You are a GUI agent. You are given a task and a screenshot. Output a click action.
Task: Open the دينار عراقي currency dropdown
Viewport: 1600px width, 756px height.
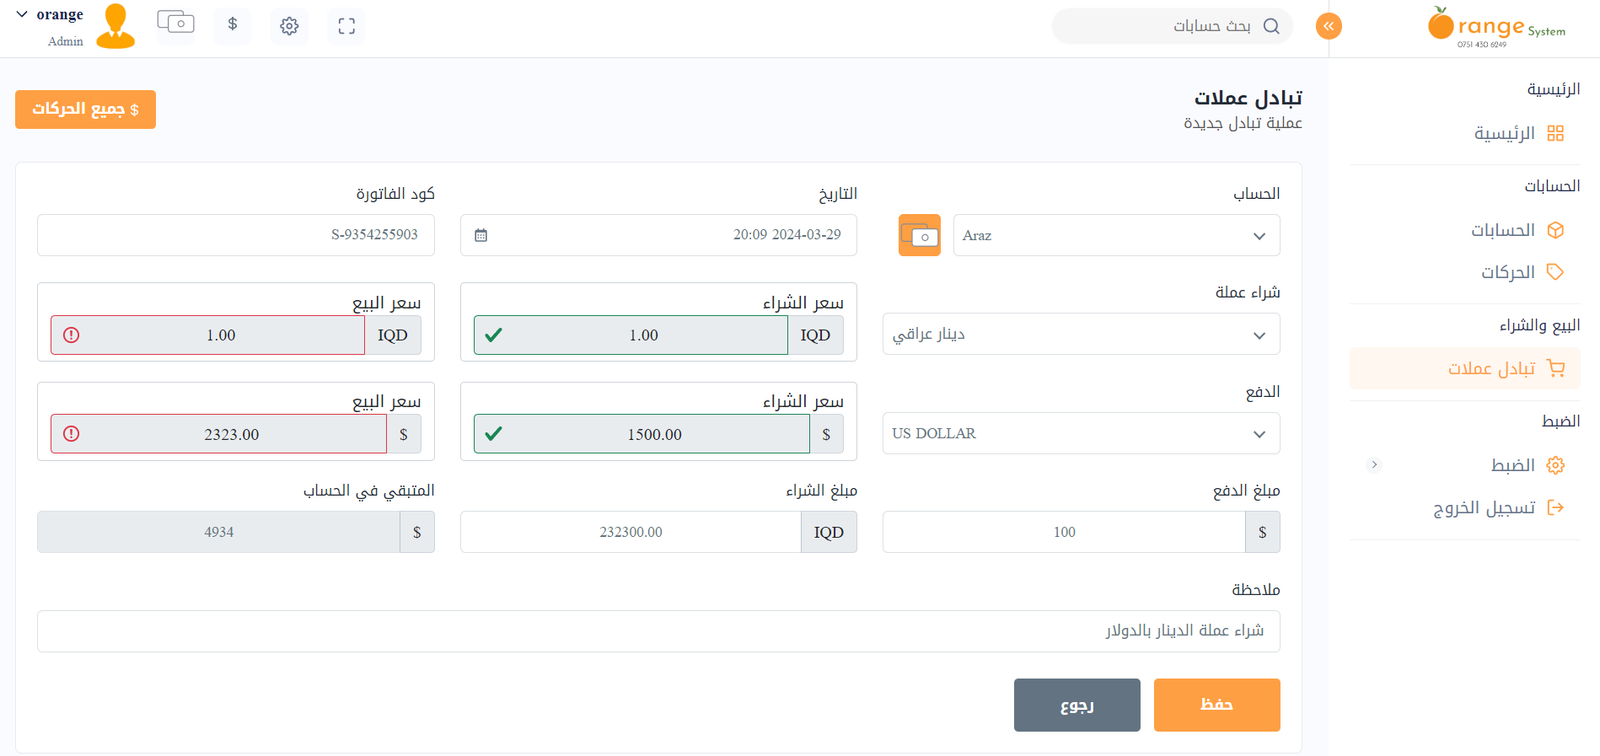click(x=1080, y=335)
